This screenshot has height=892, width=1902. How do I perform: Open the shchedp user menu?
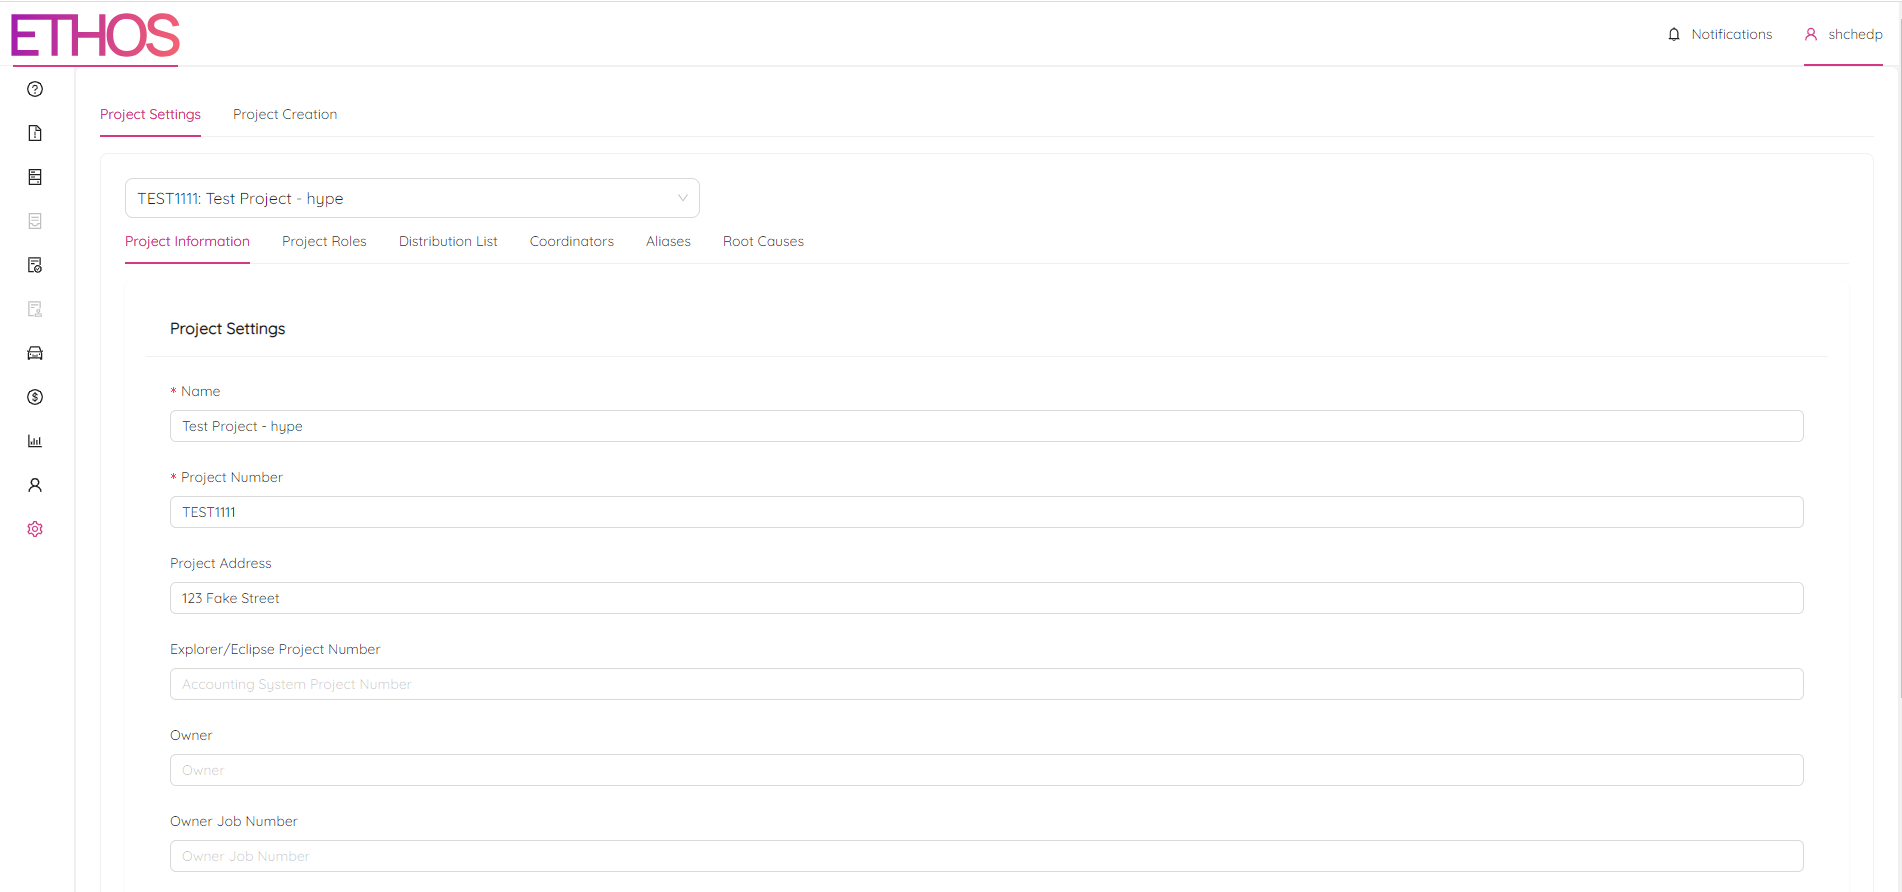[x=1843, y=34]
